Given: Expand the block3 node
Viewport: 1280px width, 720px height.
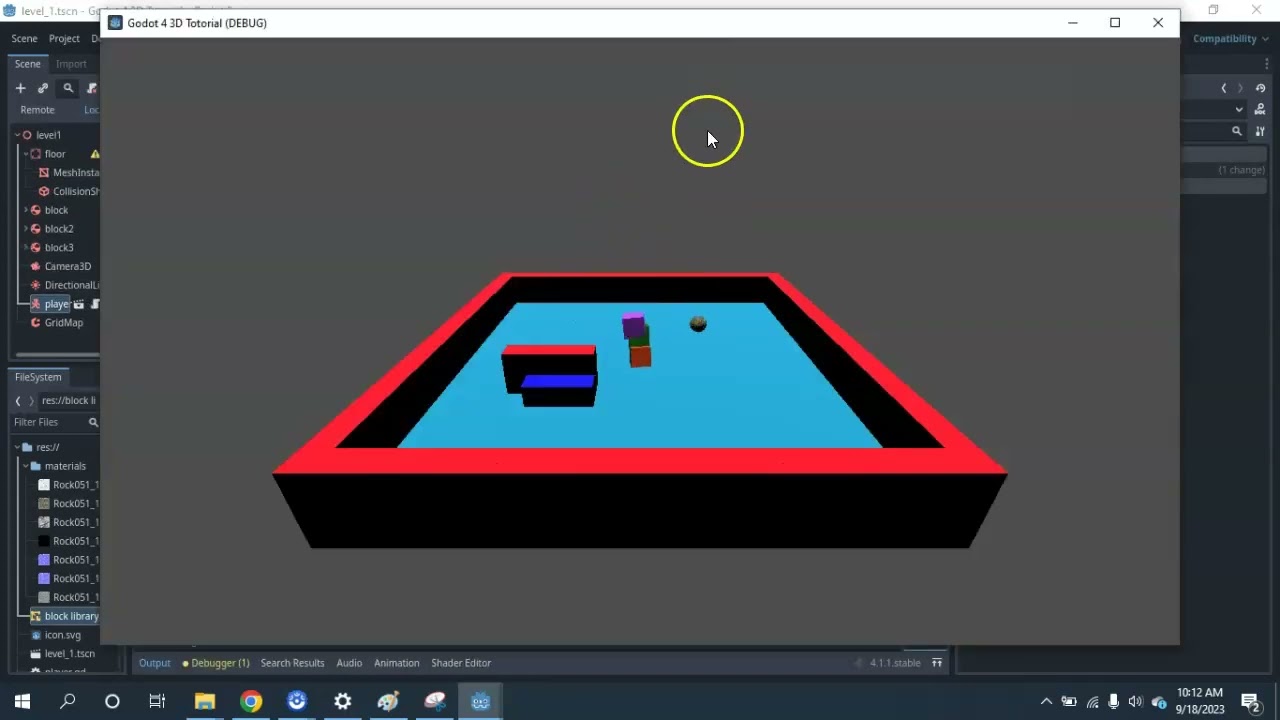Looking at the screenshot, I should [26, 248].
